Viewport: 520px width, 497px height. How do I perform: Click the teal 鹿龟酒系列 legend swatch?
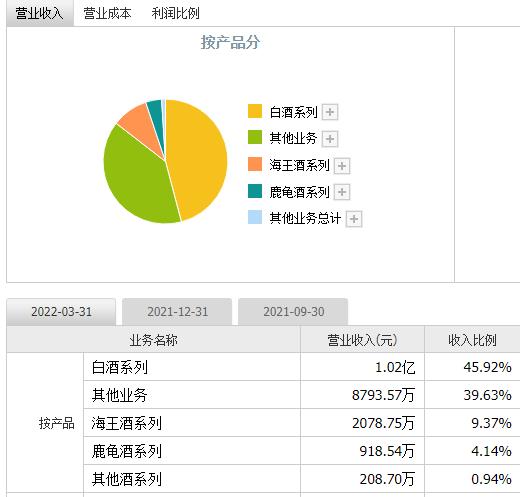tap(255, 191)
